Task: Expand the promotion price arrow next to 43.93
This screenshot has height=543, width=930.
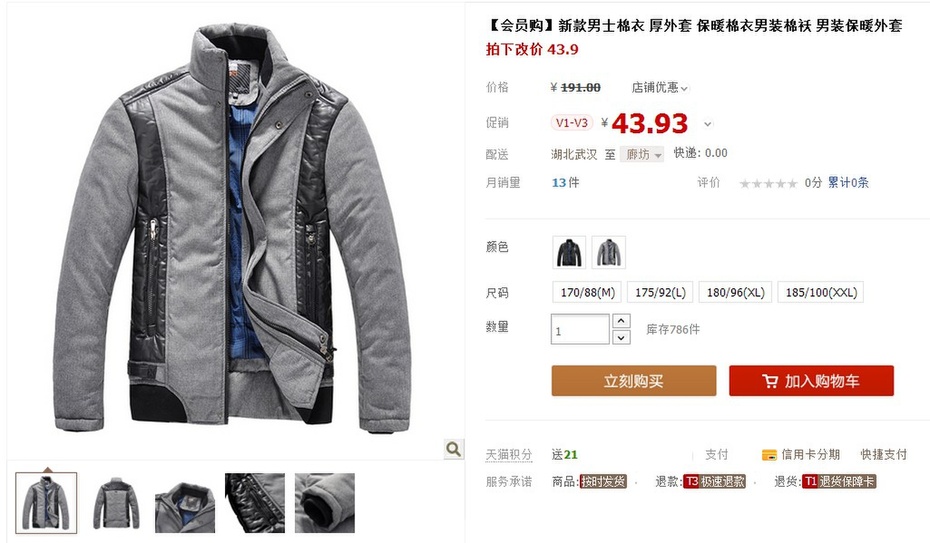Action: tap(708, 124)
